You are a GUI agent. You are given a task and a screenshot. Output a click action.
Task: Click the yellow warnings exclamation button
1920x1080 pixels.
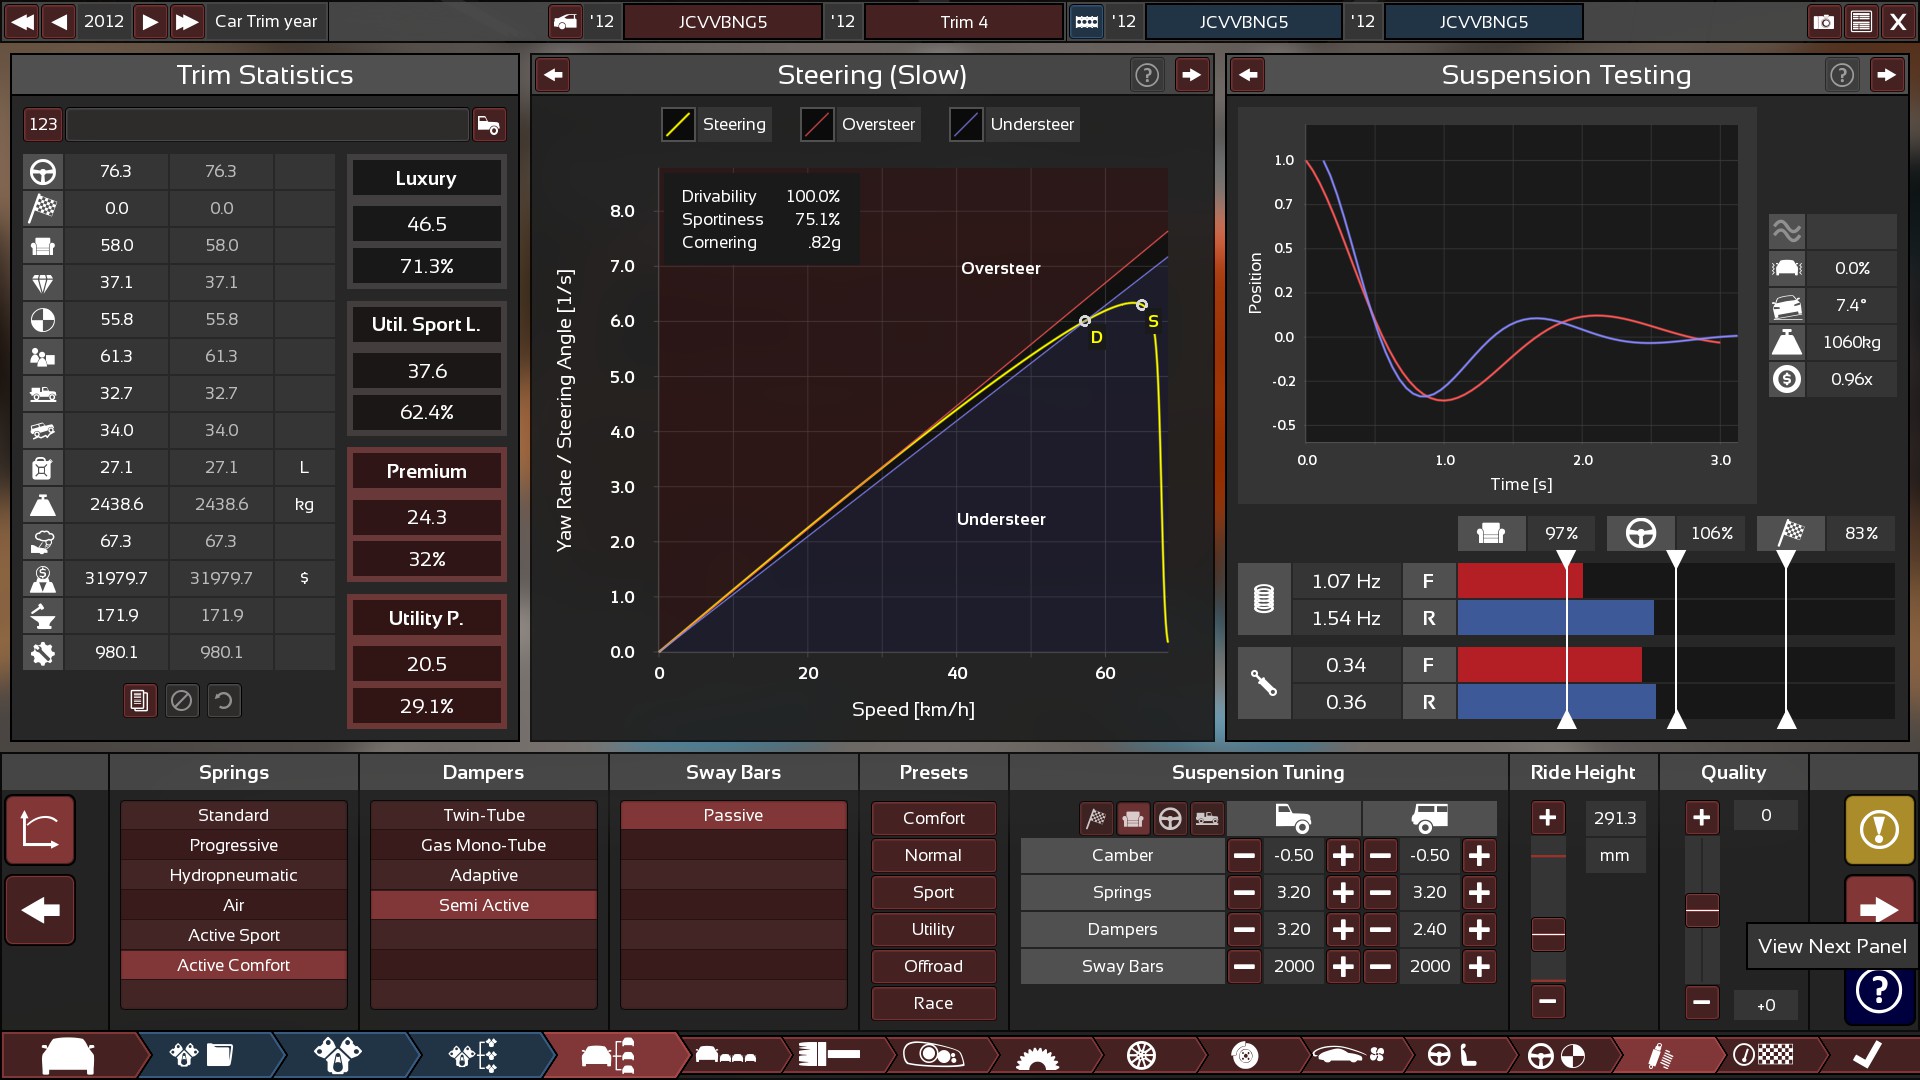pos(1879,829)
